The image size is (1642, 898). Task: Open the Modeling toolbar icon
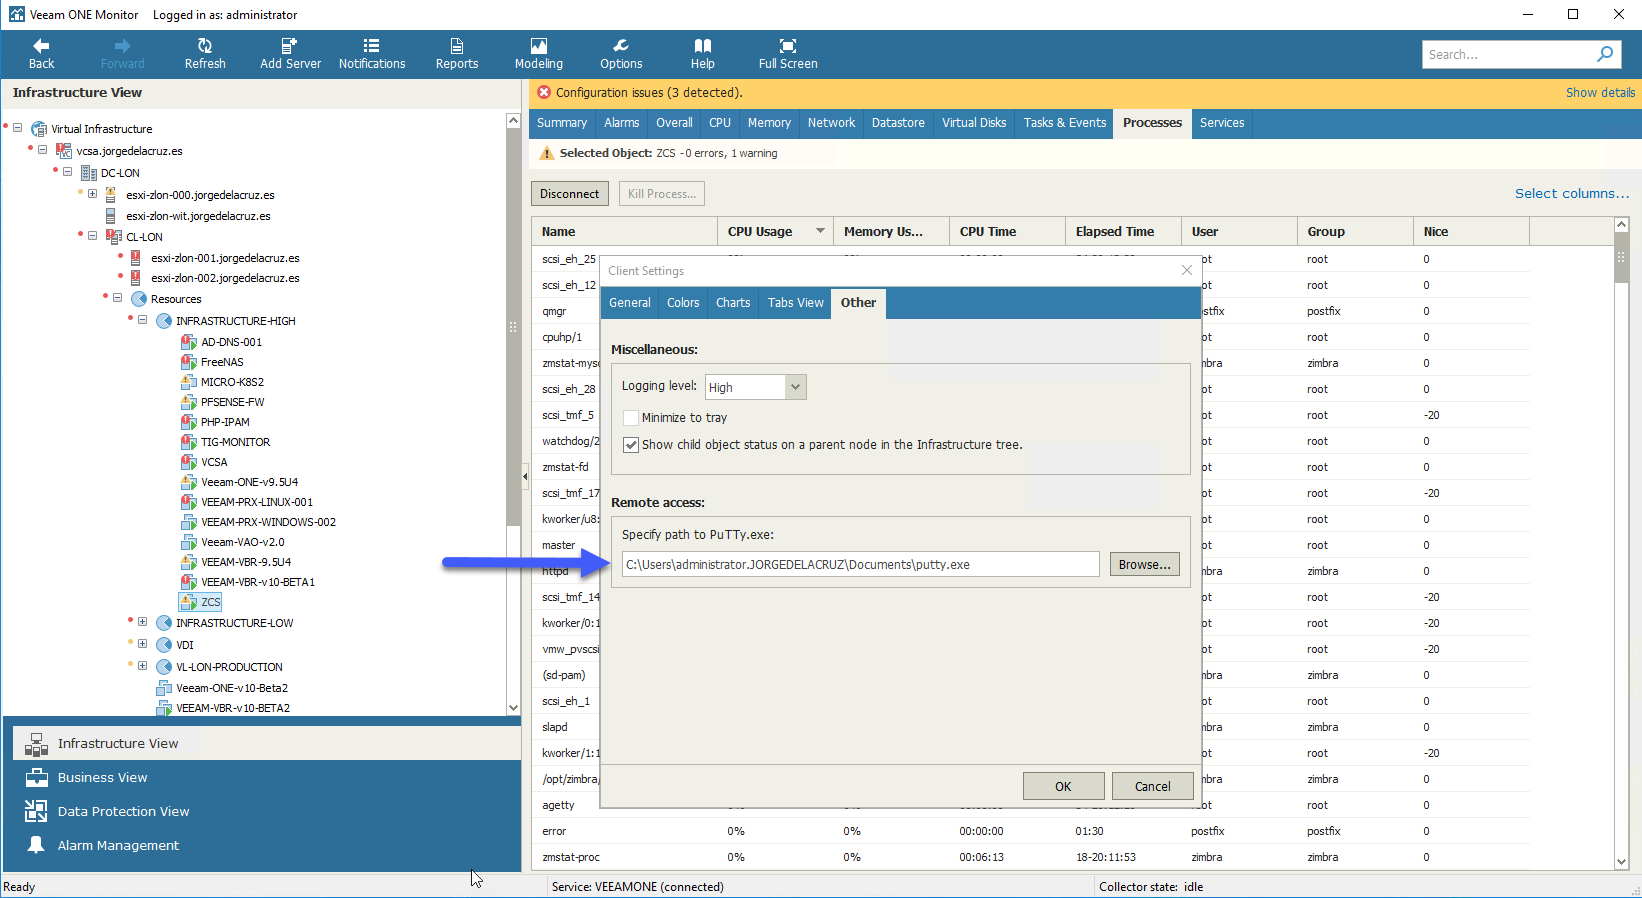coord(539,46)
